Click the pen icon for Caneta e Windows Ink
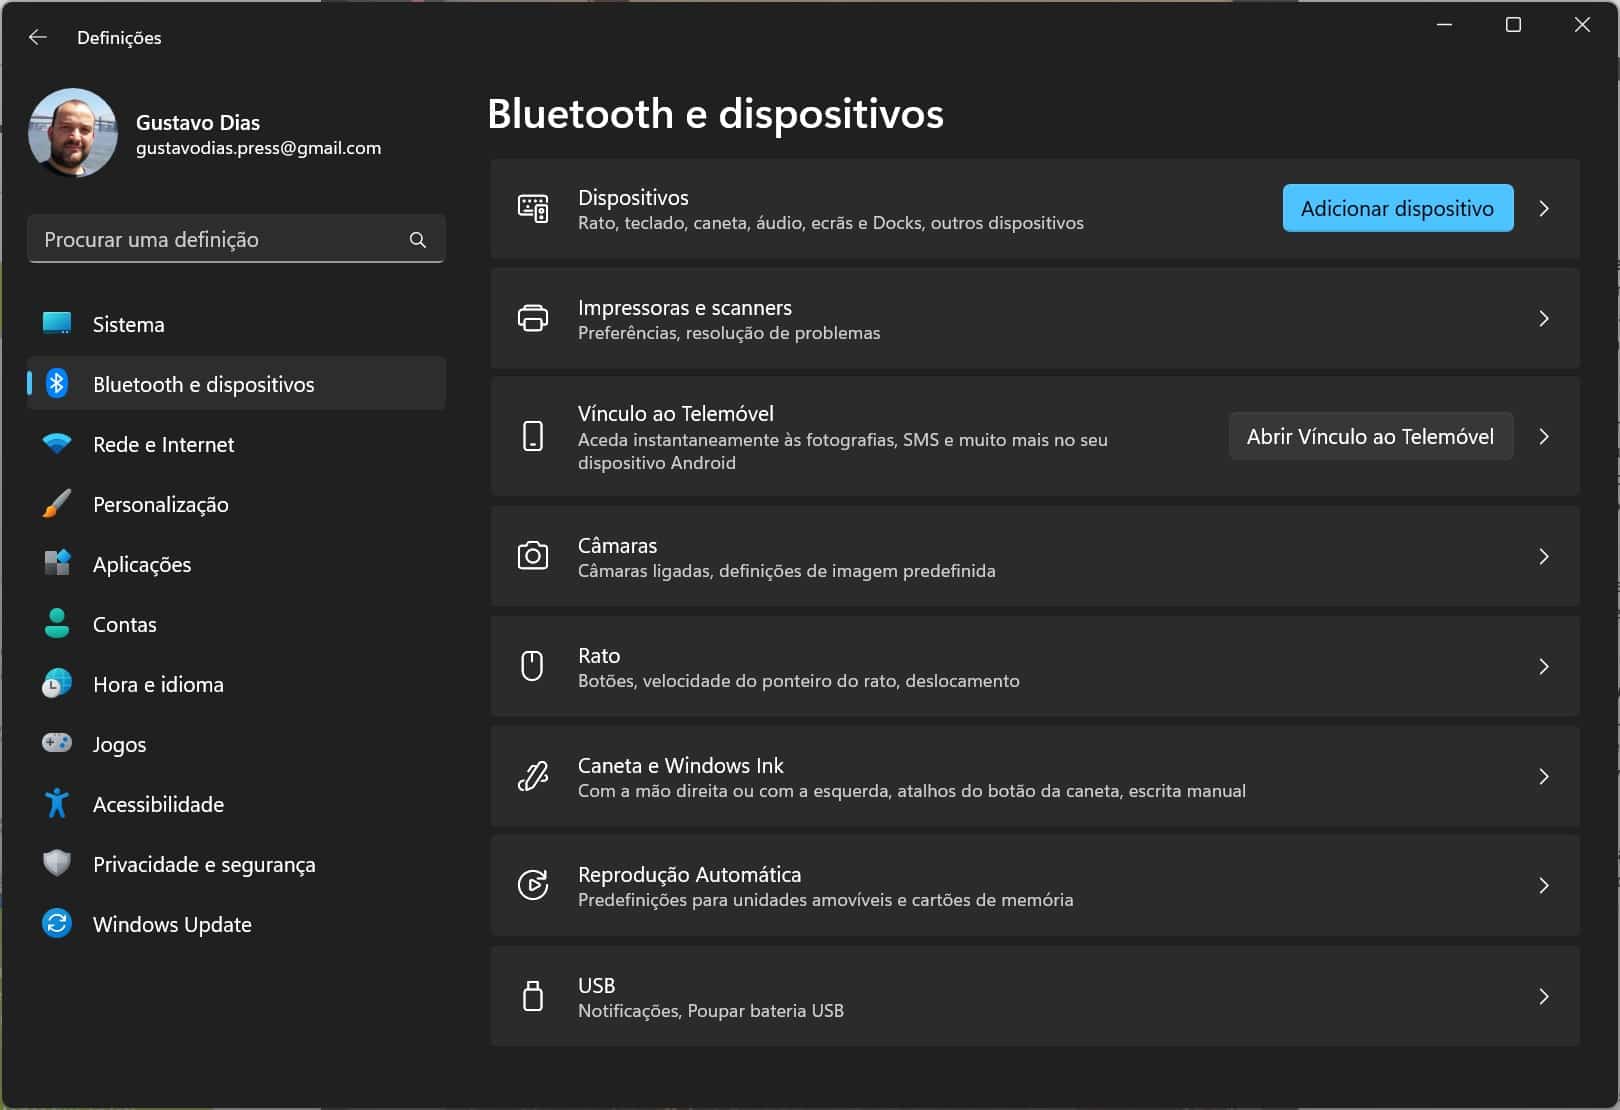 [x=533, y=776]
